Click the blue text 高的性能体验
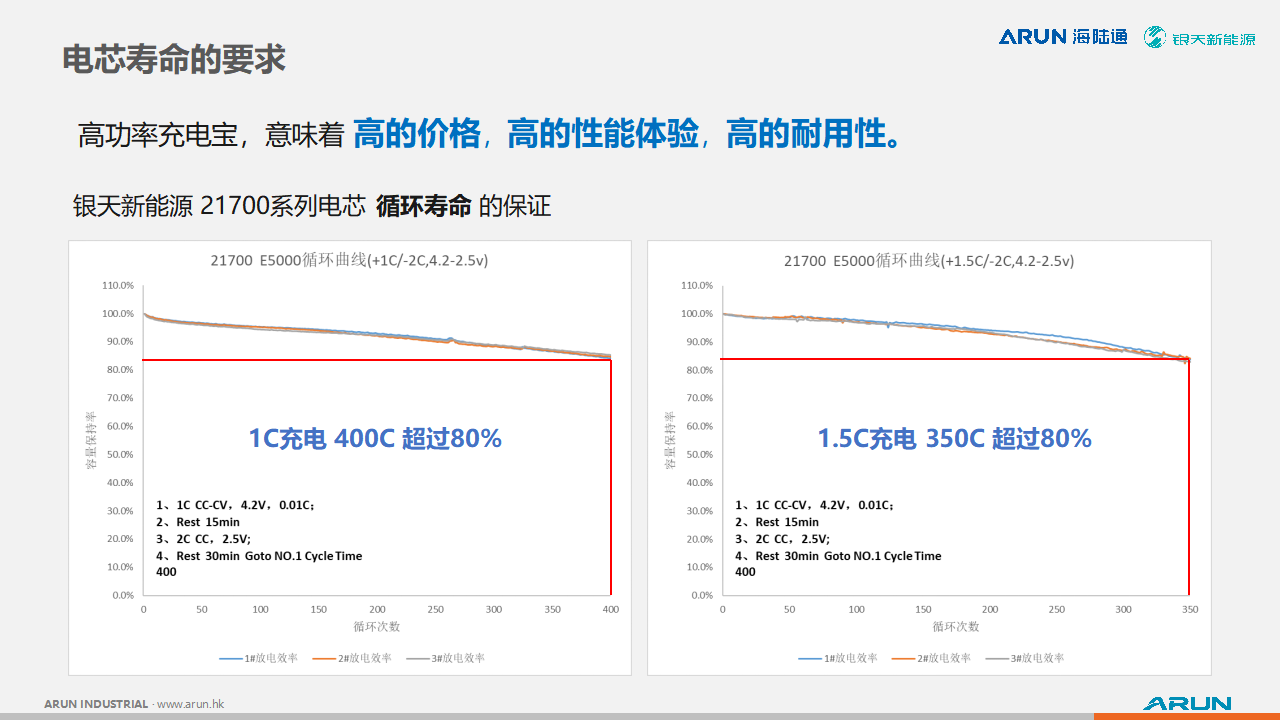The height and width of the screenshot is (720, 1280). 603,133
